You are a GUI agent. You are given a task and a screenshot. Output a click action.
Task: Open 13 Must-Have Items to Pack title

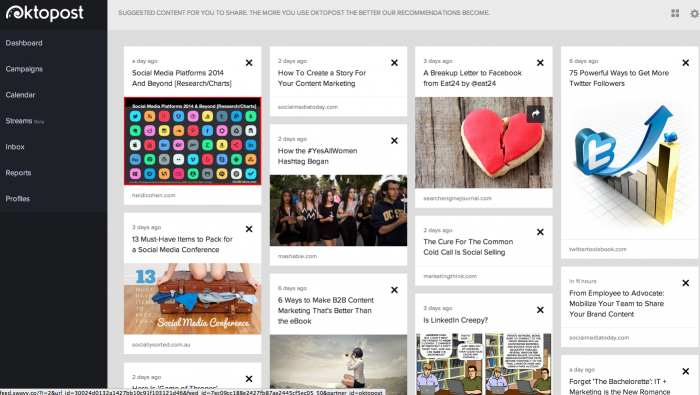[x=182, y=245]
